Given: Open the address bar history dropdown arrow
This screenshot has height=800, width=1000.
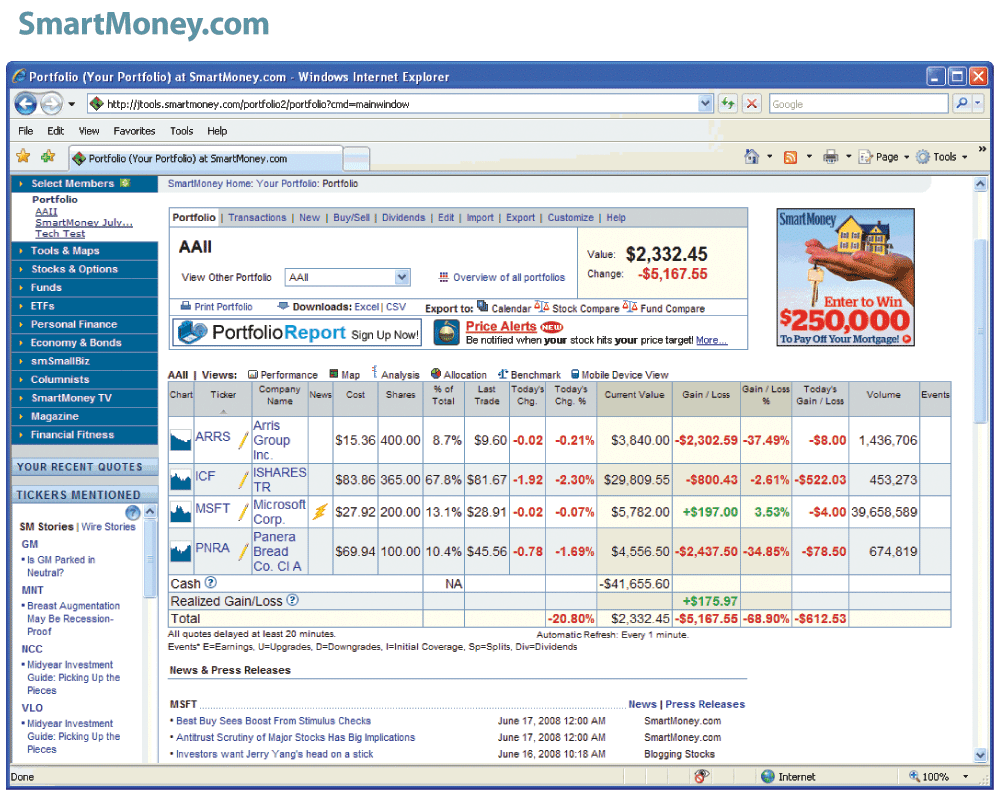Looking at the screenshot, I should point(705,104).
